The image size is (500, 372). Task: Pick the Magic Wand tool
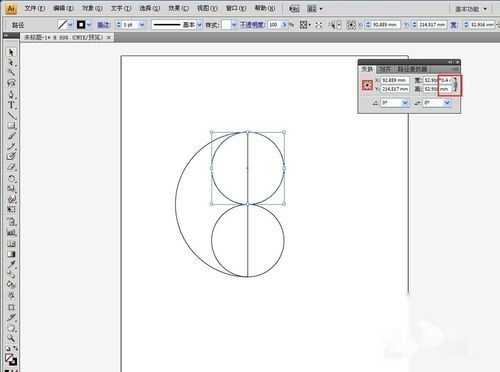coord(11,72)
